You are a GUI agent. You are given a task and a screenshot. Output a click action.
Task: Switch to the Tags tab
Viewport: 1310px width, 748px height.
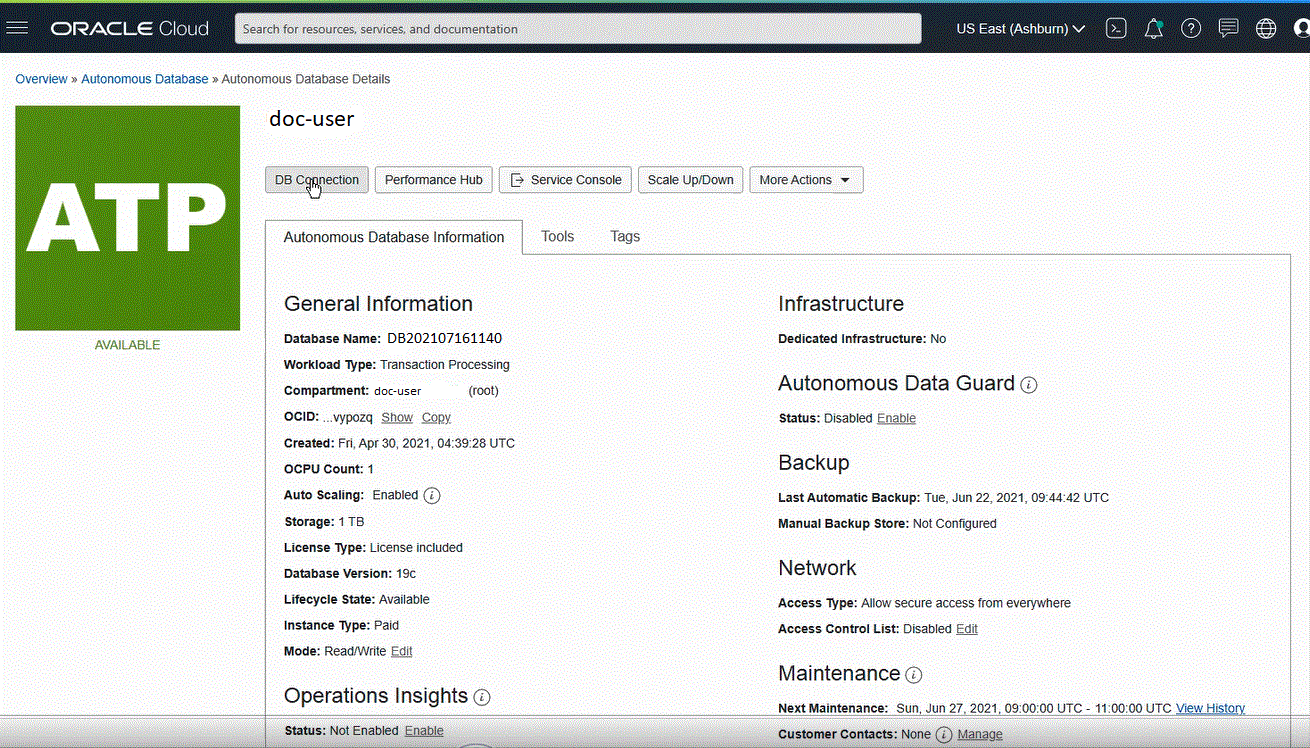625,236
